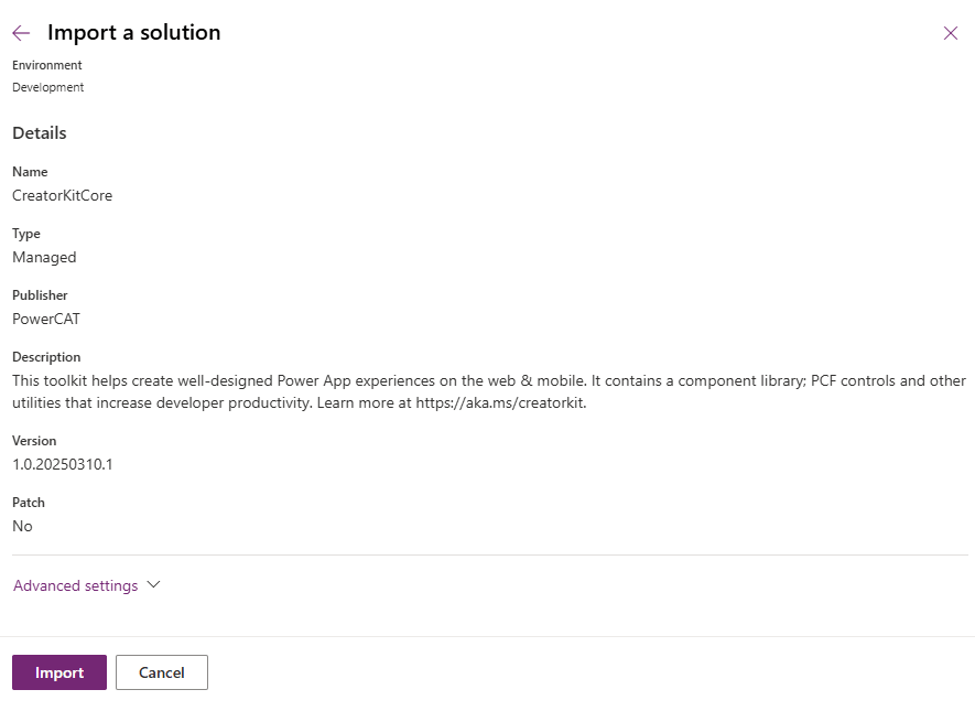The image size is (975, 711).
Task: Select the CreatorKitCore name value
Action: pos(62,195)
